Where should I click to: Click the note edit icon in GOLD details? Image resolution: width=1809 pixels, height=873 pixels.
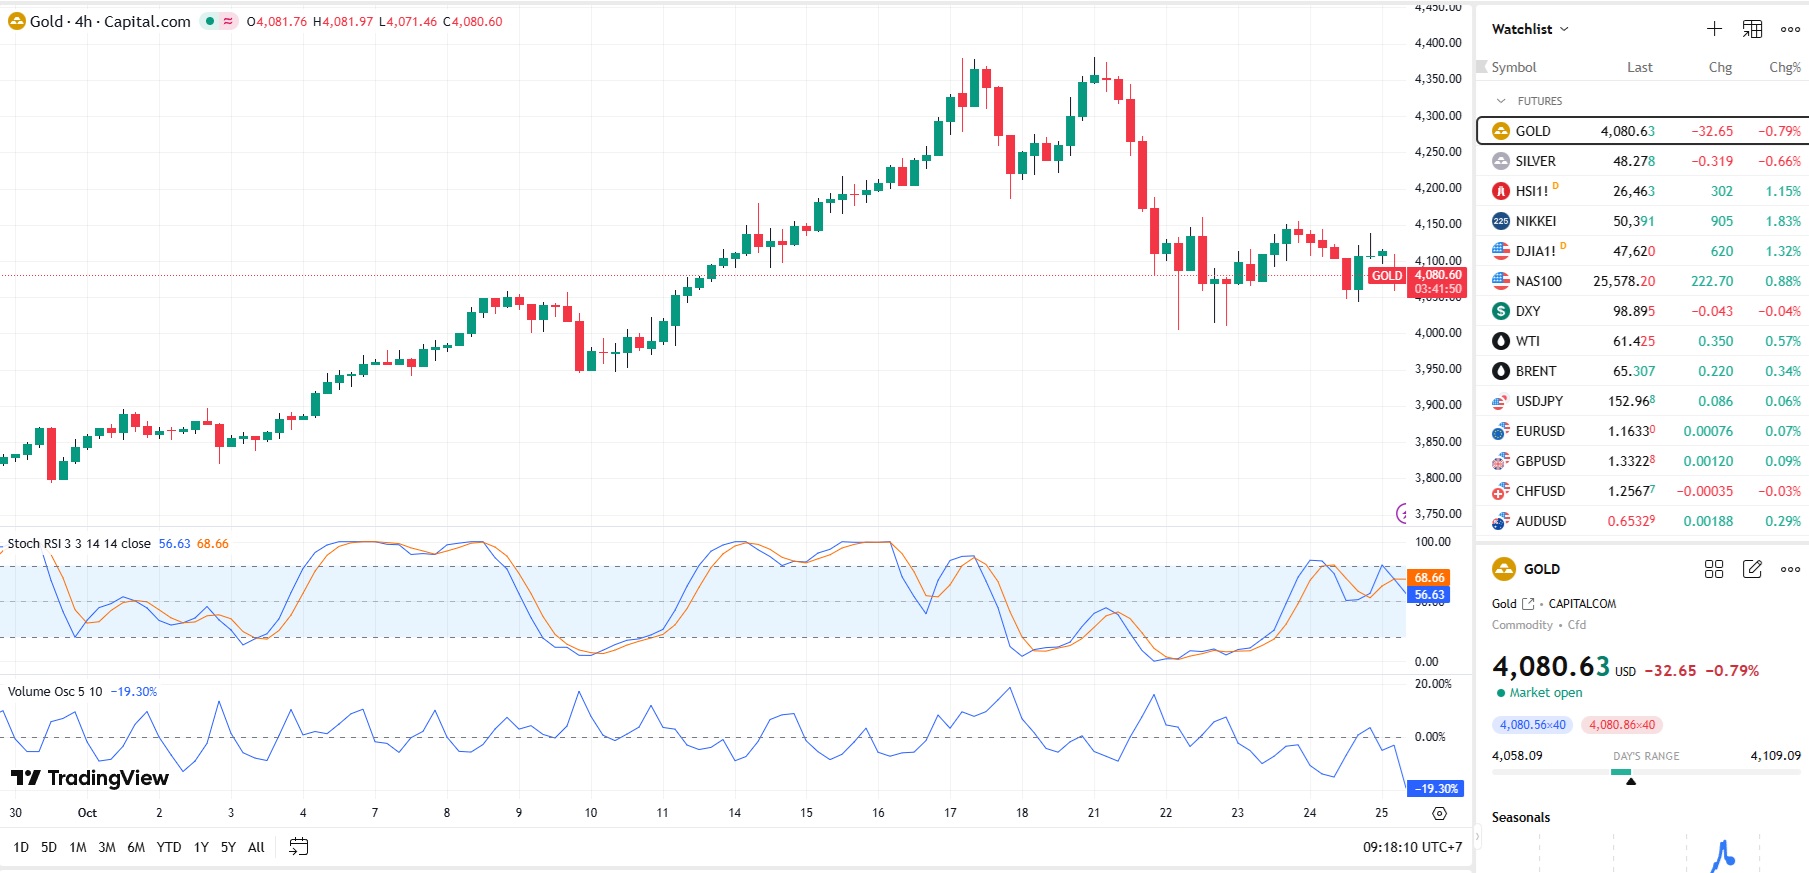1752,569
